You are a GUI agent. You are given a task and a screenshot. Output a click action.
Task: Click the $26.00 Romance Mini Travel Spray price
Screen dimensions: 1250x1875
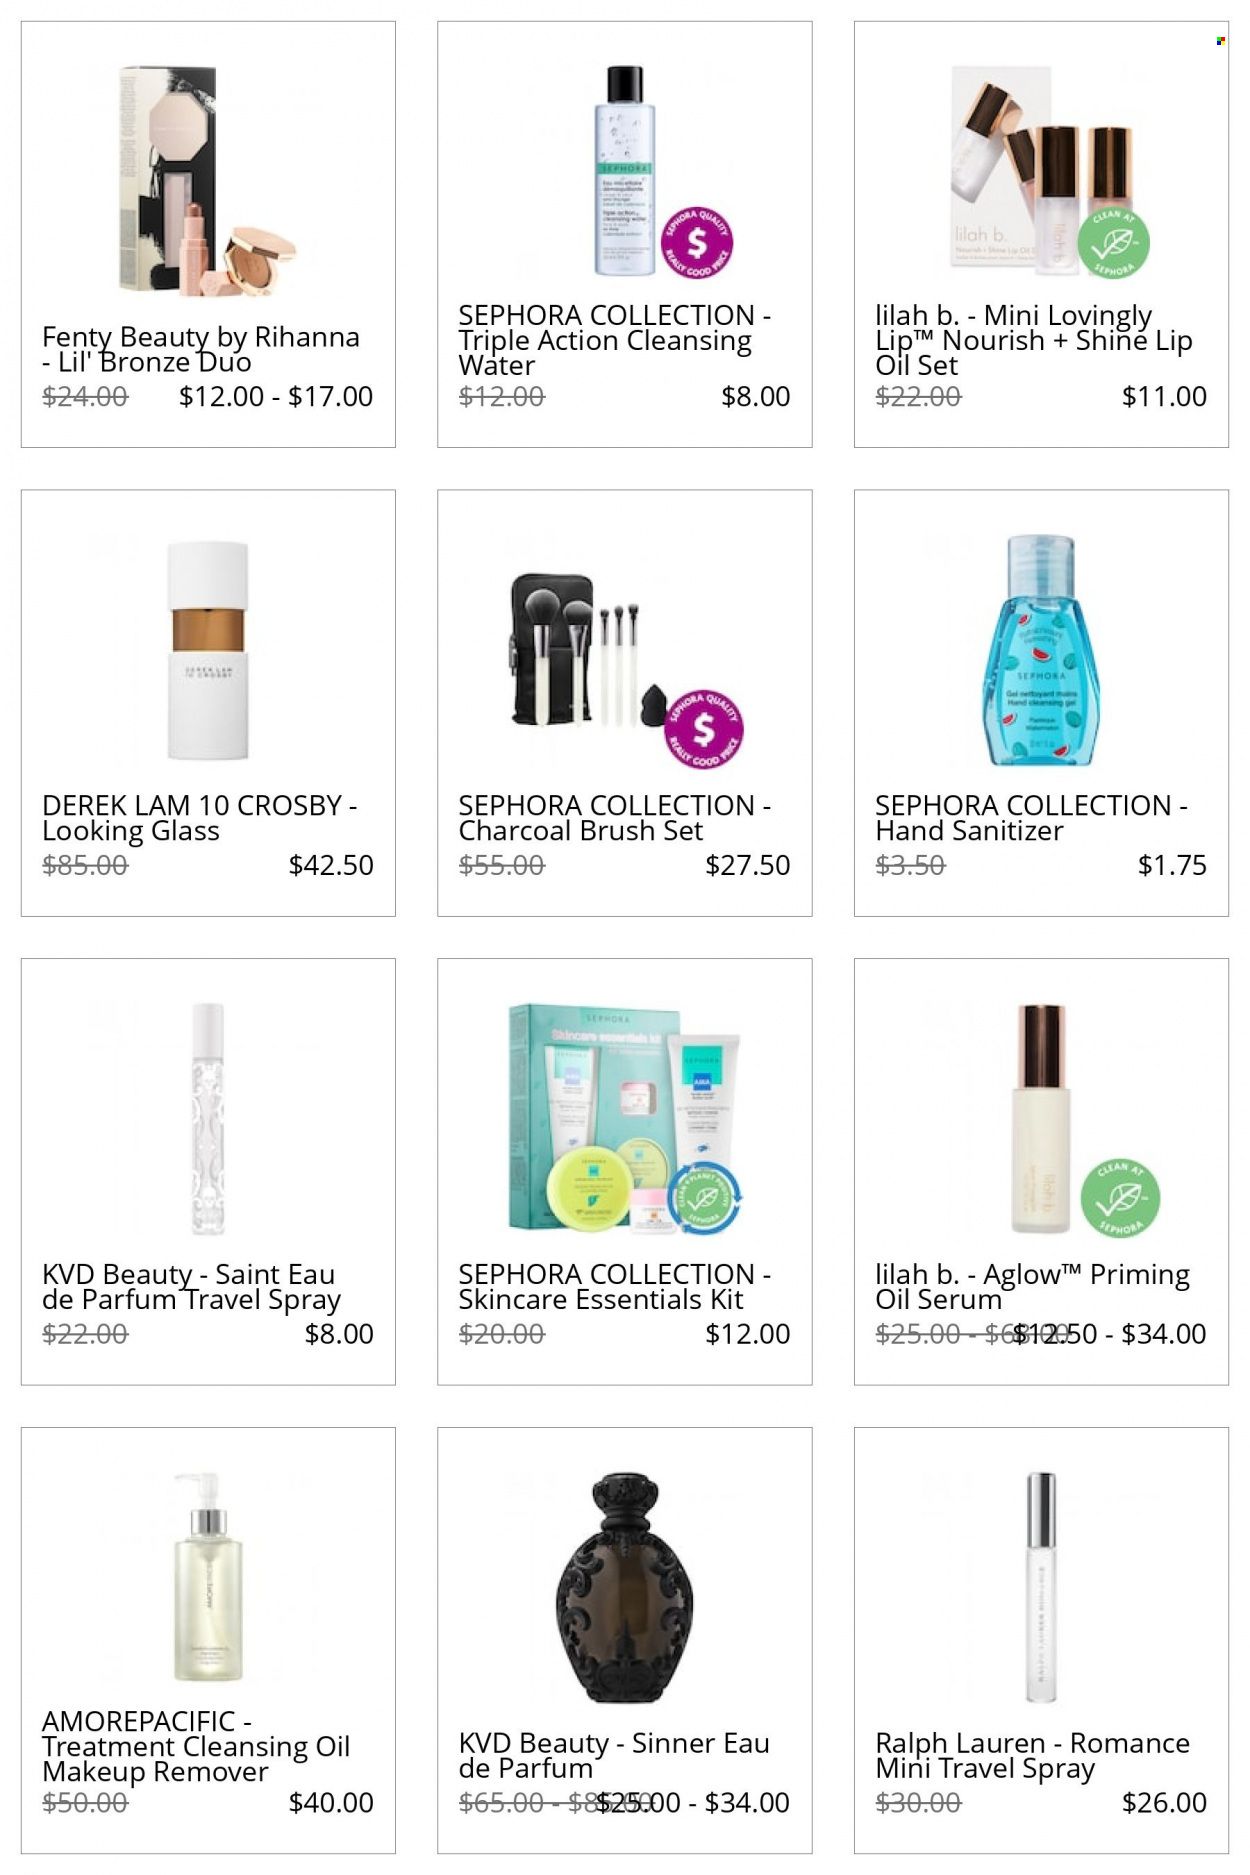1164,1802
